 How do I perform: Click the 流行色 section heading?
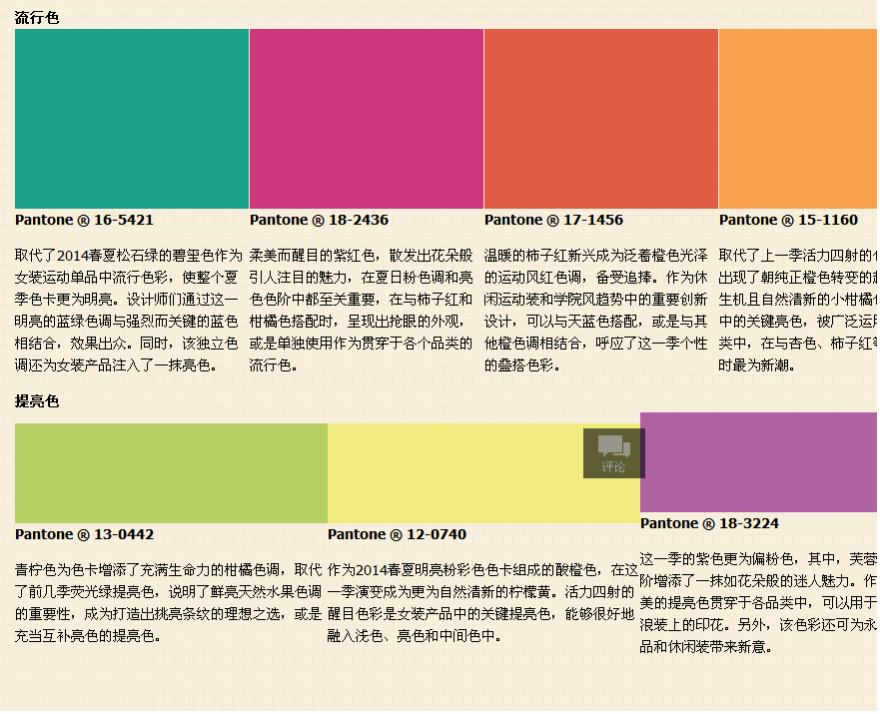[37, 18]
